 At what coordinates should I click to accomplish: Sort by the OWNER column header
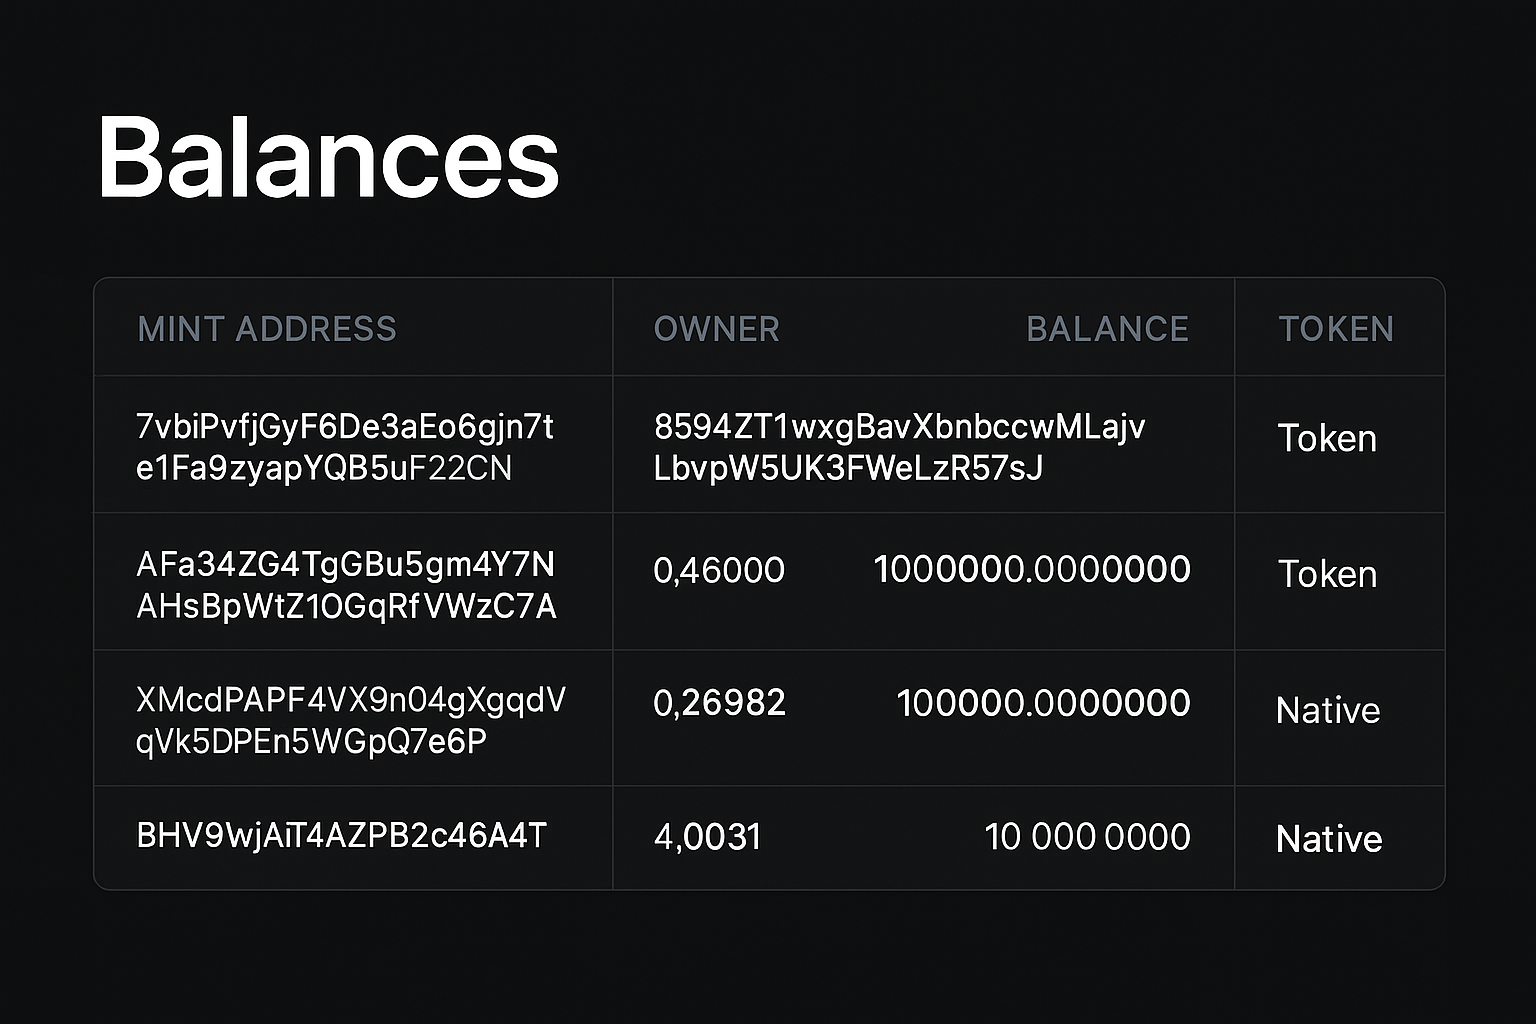[716, 329]
